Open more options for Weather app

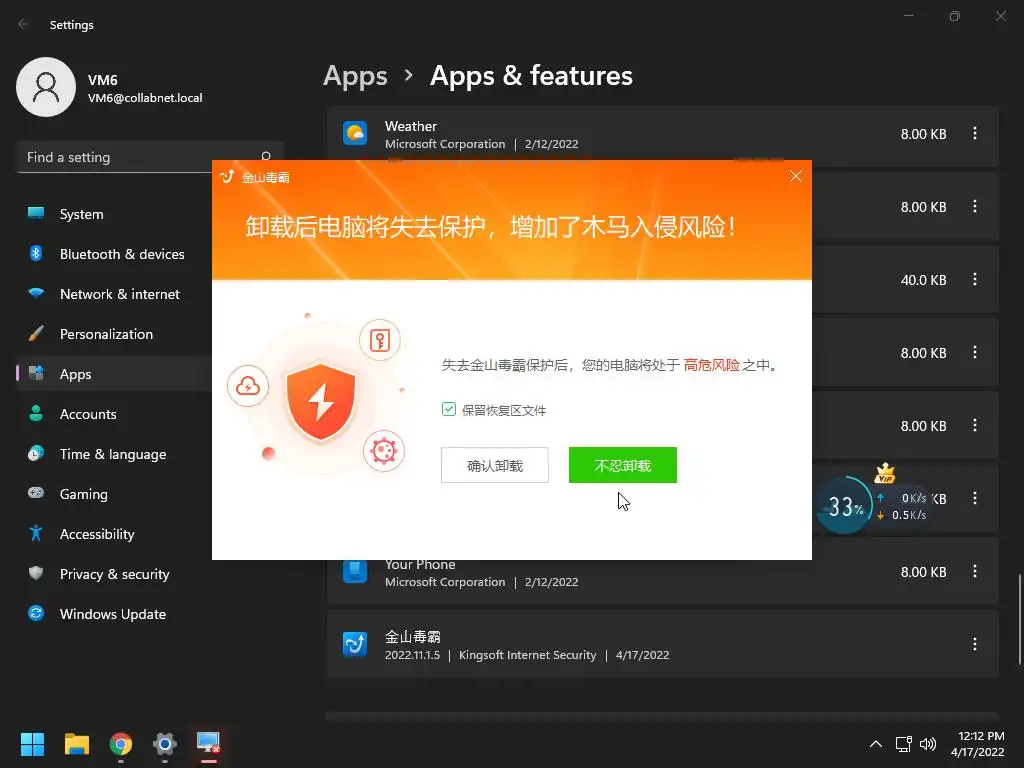coord(974,133)
